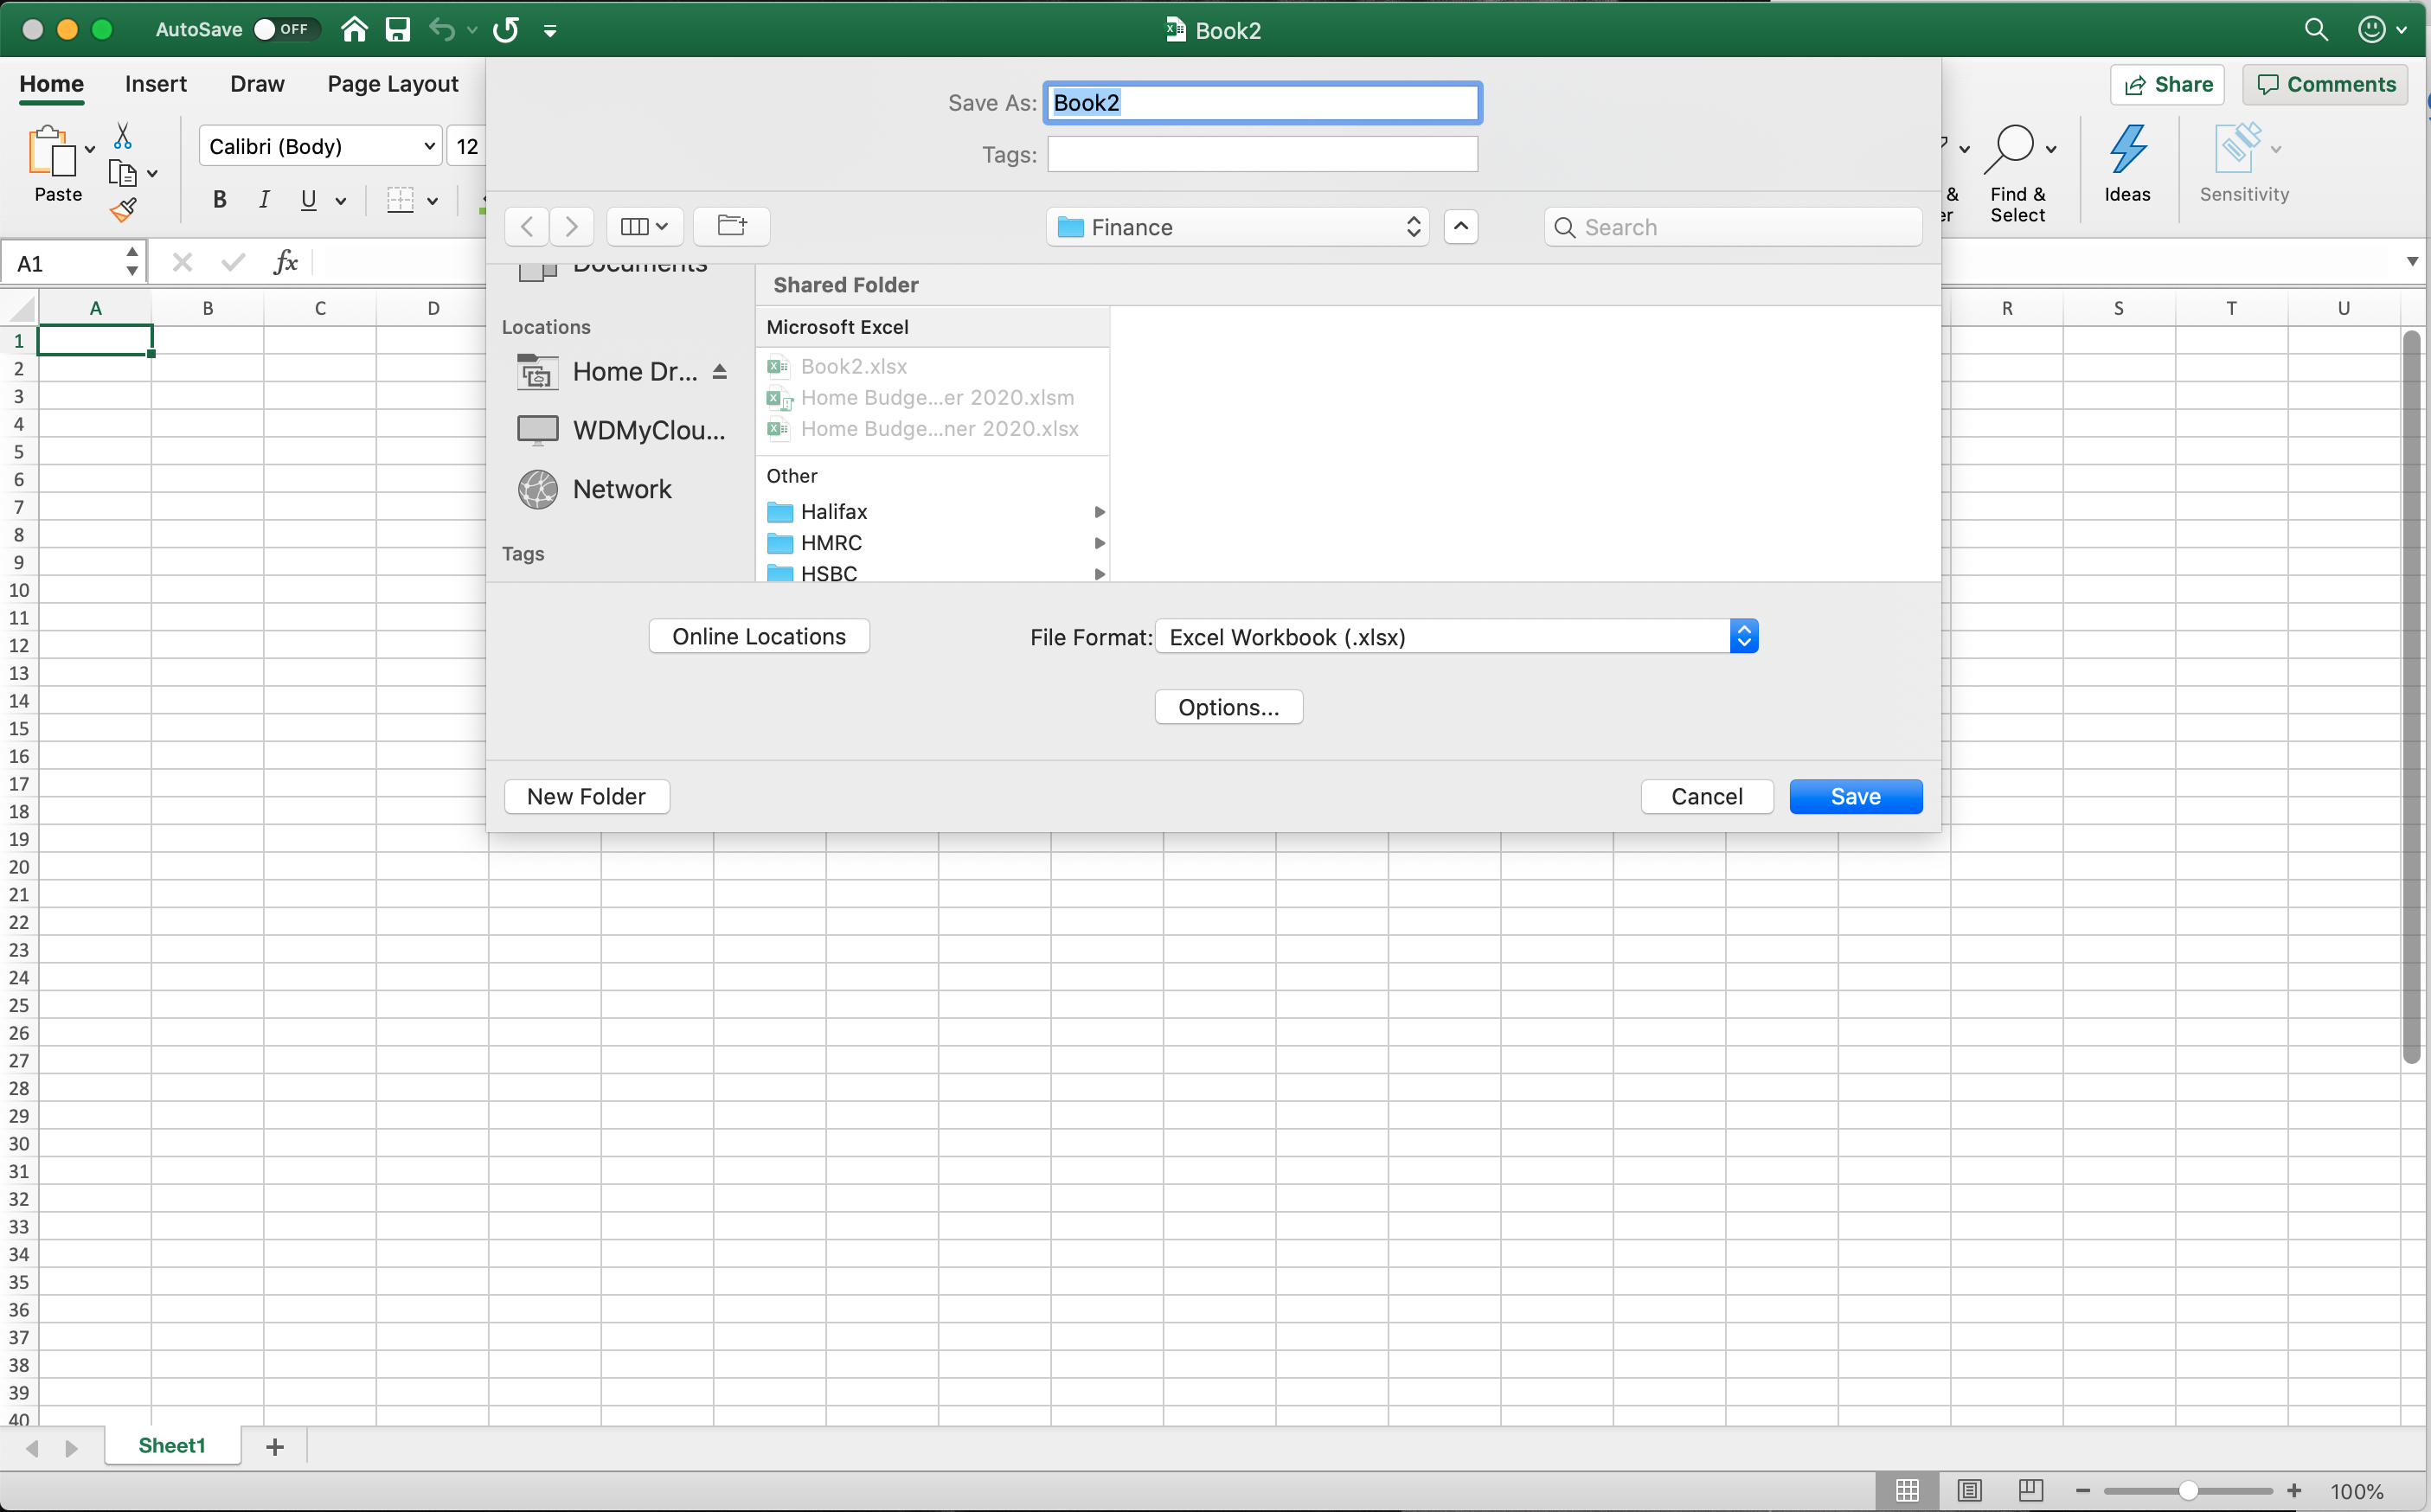Click the new folder icon in dialog toolbar
This screenshot has height=1512, width=2431.
[732, 226]
